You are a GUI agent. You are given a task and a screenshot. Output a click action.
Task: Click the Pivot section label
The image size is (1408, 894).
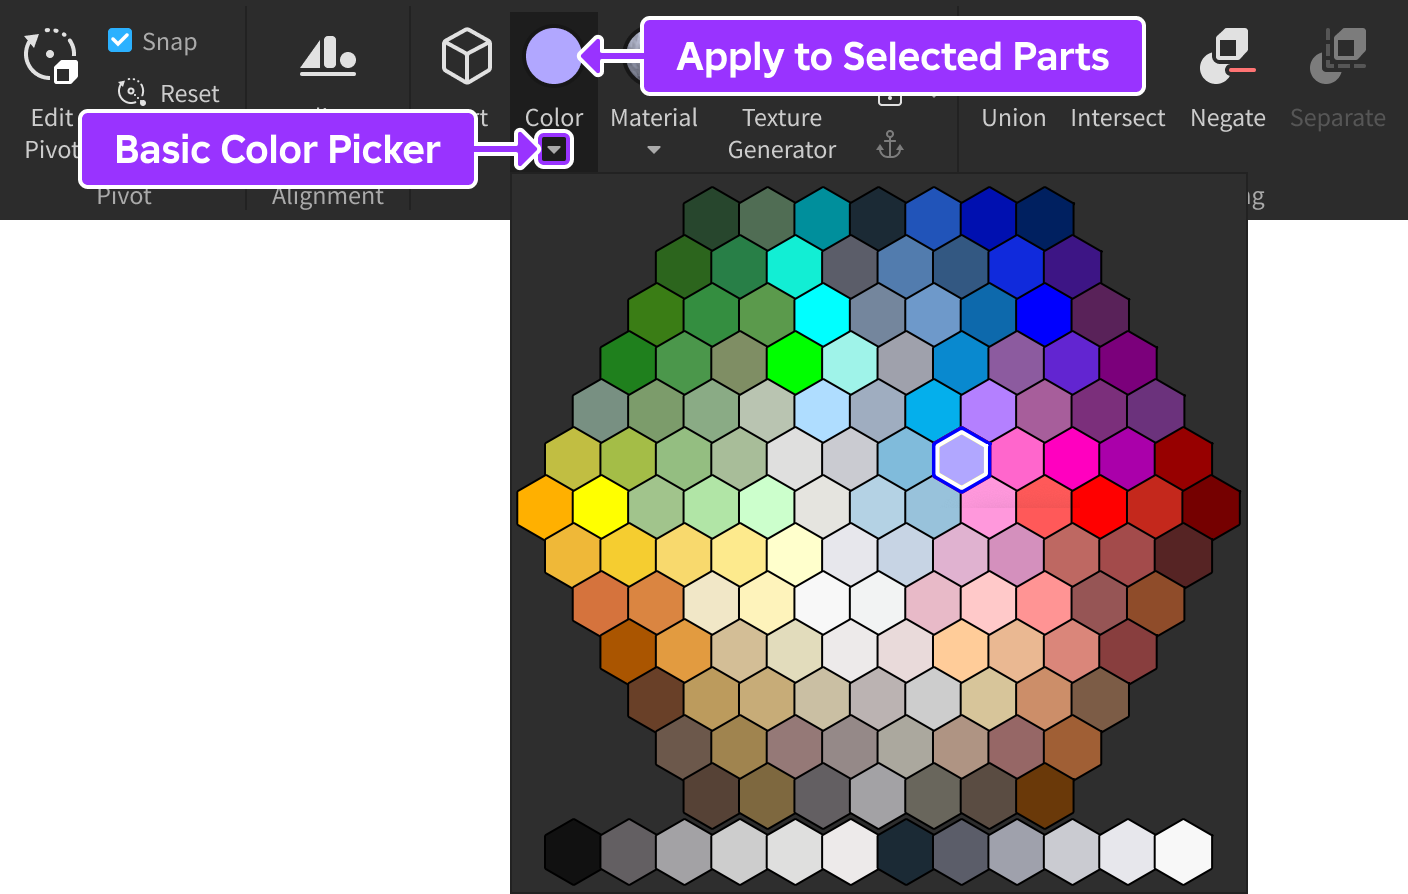pos(123,196)
